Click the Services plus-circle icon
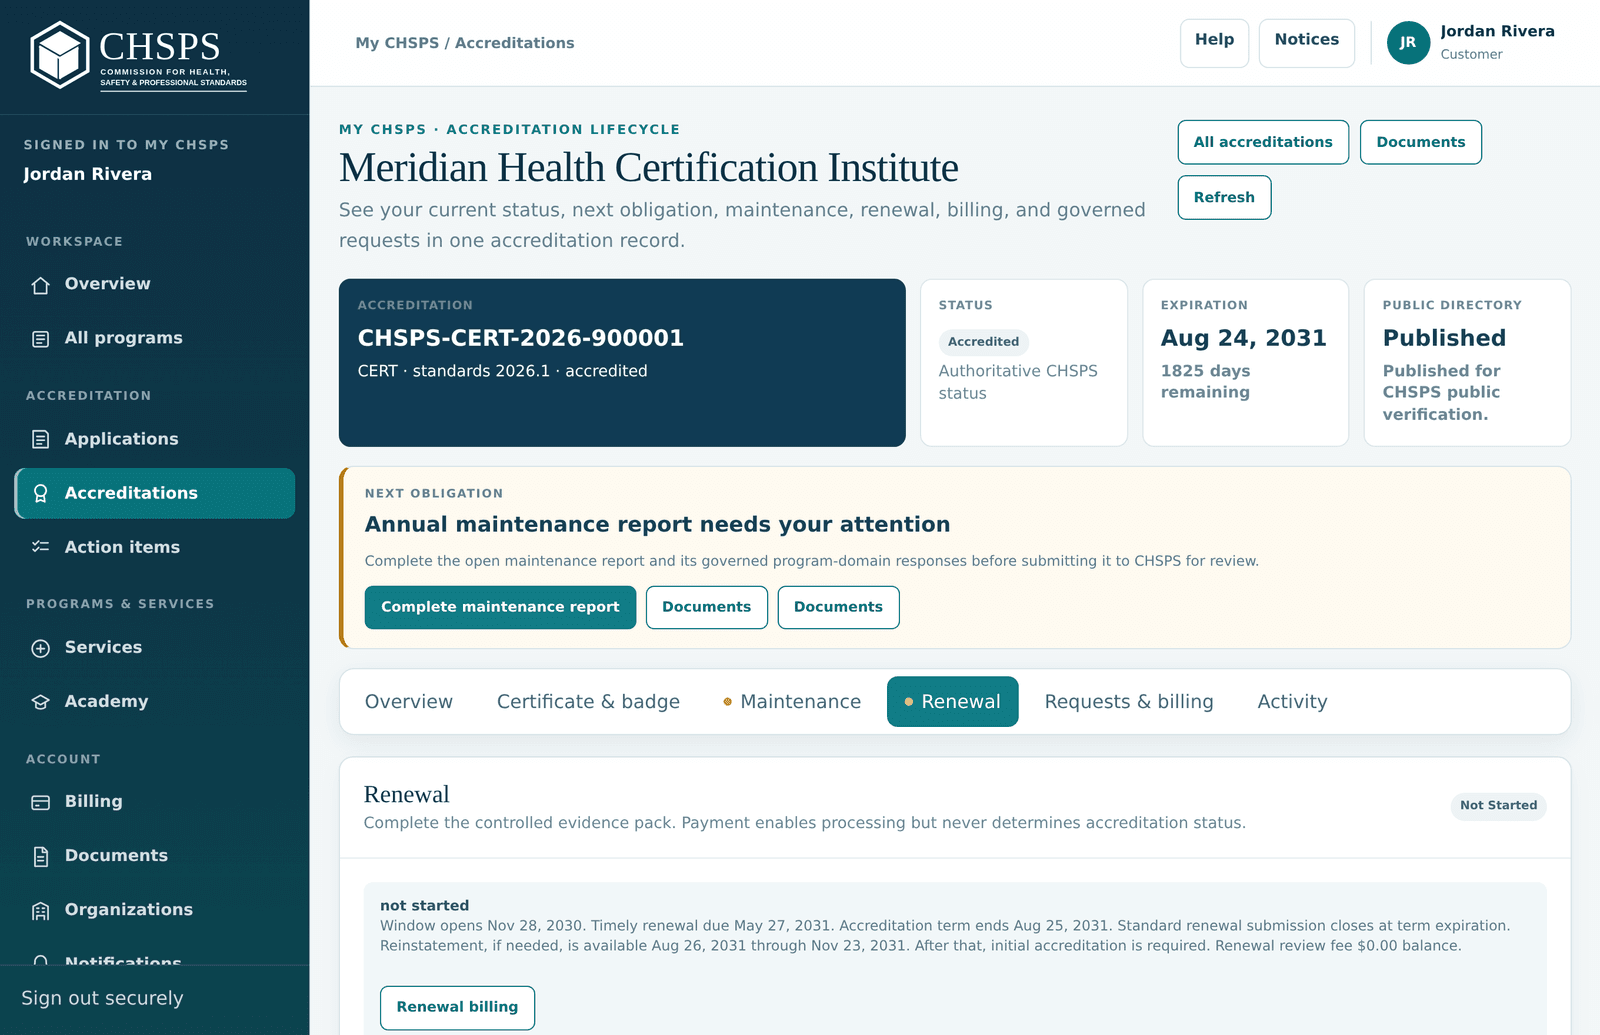 pos(41,648)
